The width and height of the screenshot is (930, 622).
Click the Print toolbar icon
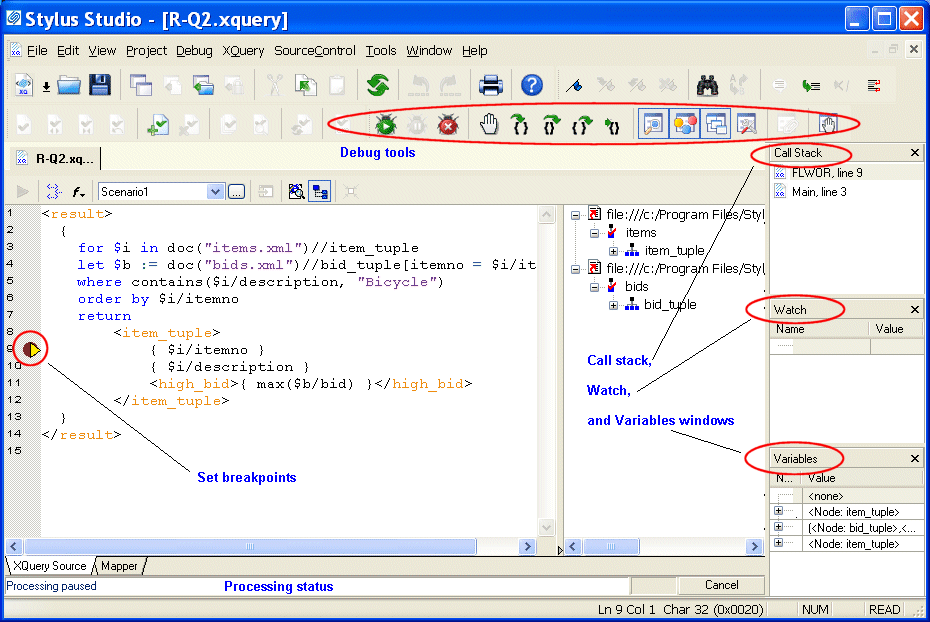click(x=490, y=86)
